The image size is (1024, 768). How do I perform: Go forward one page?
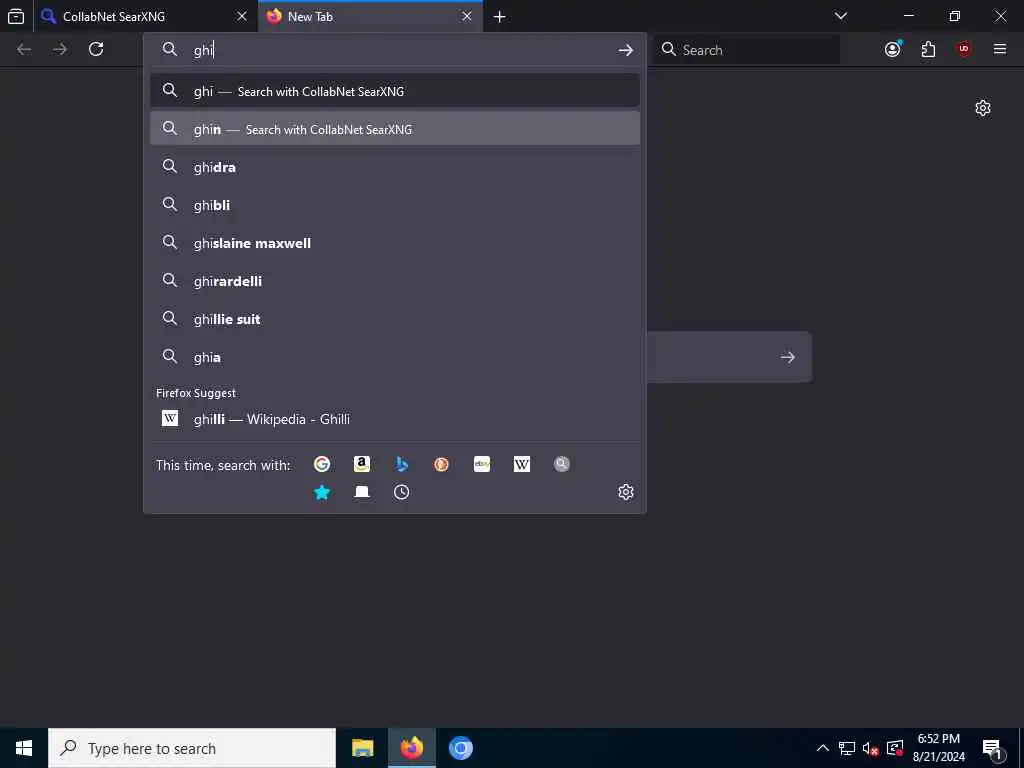point(60,49)
